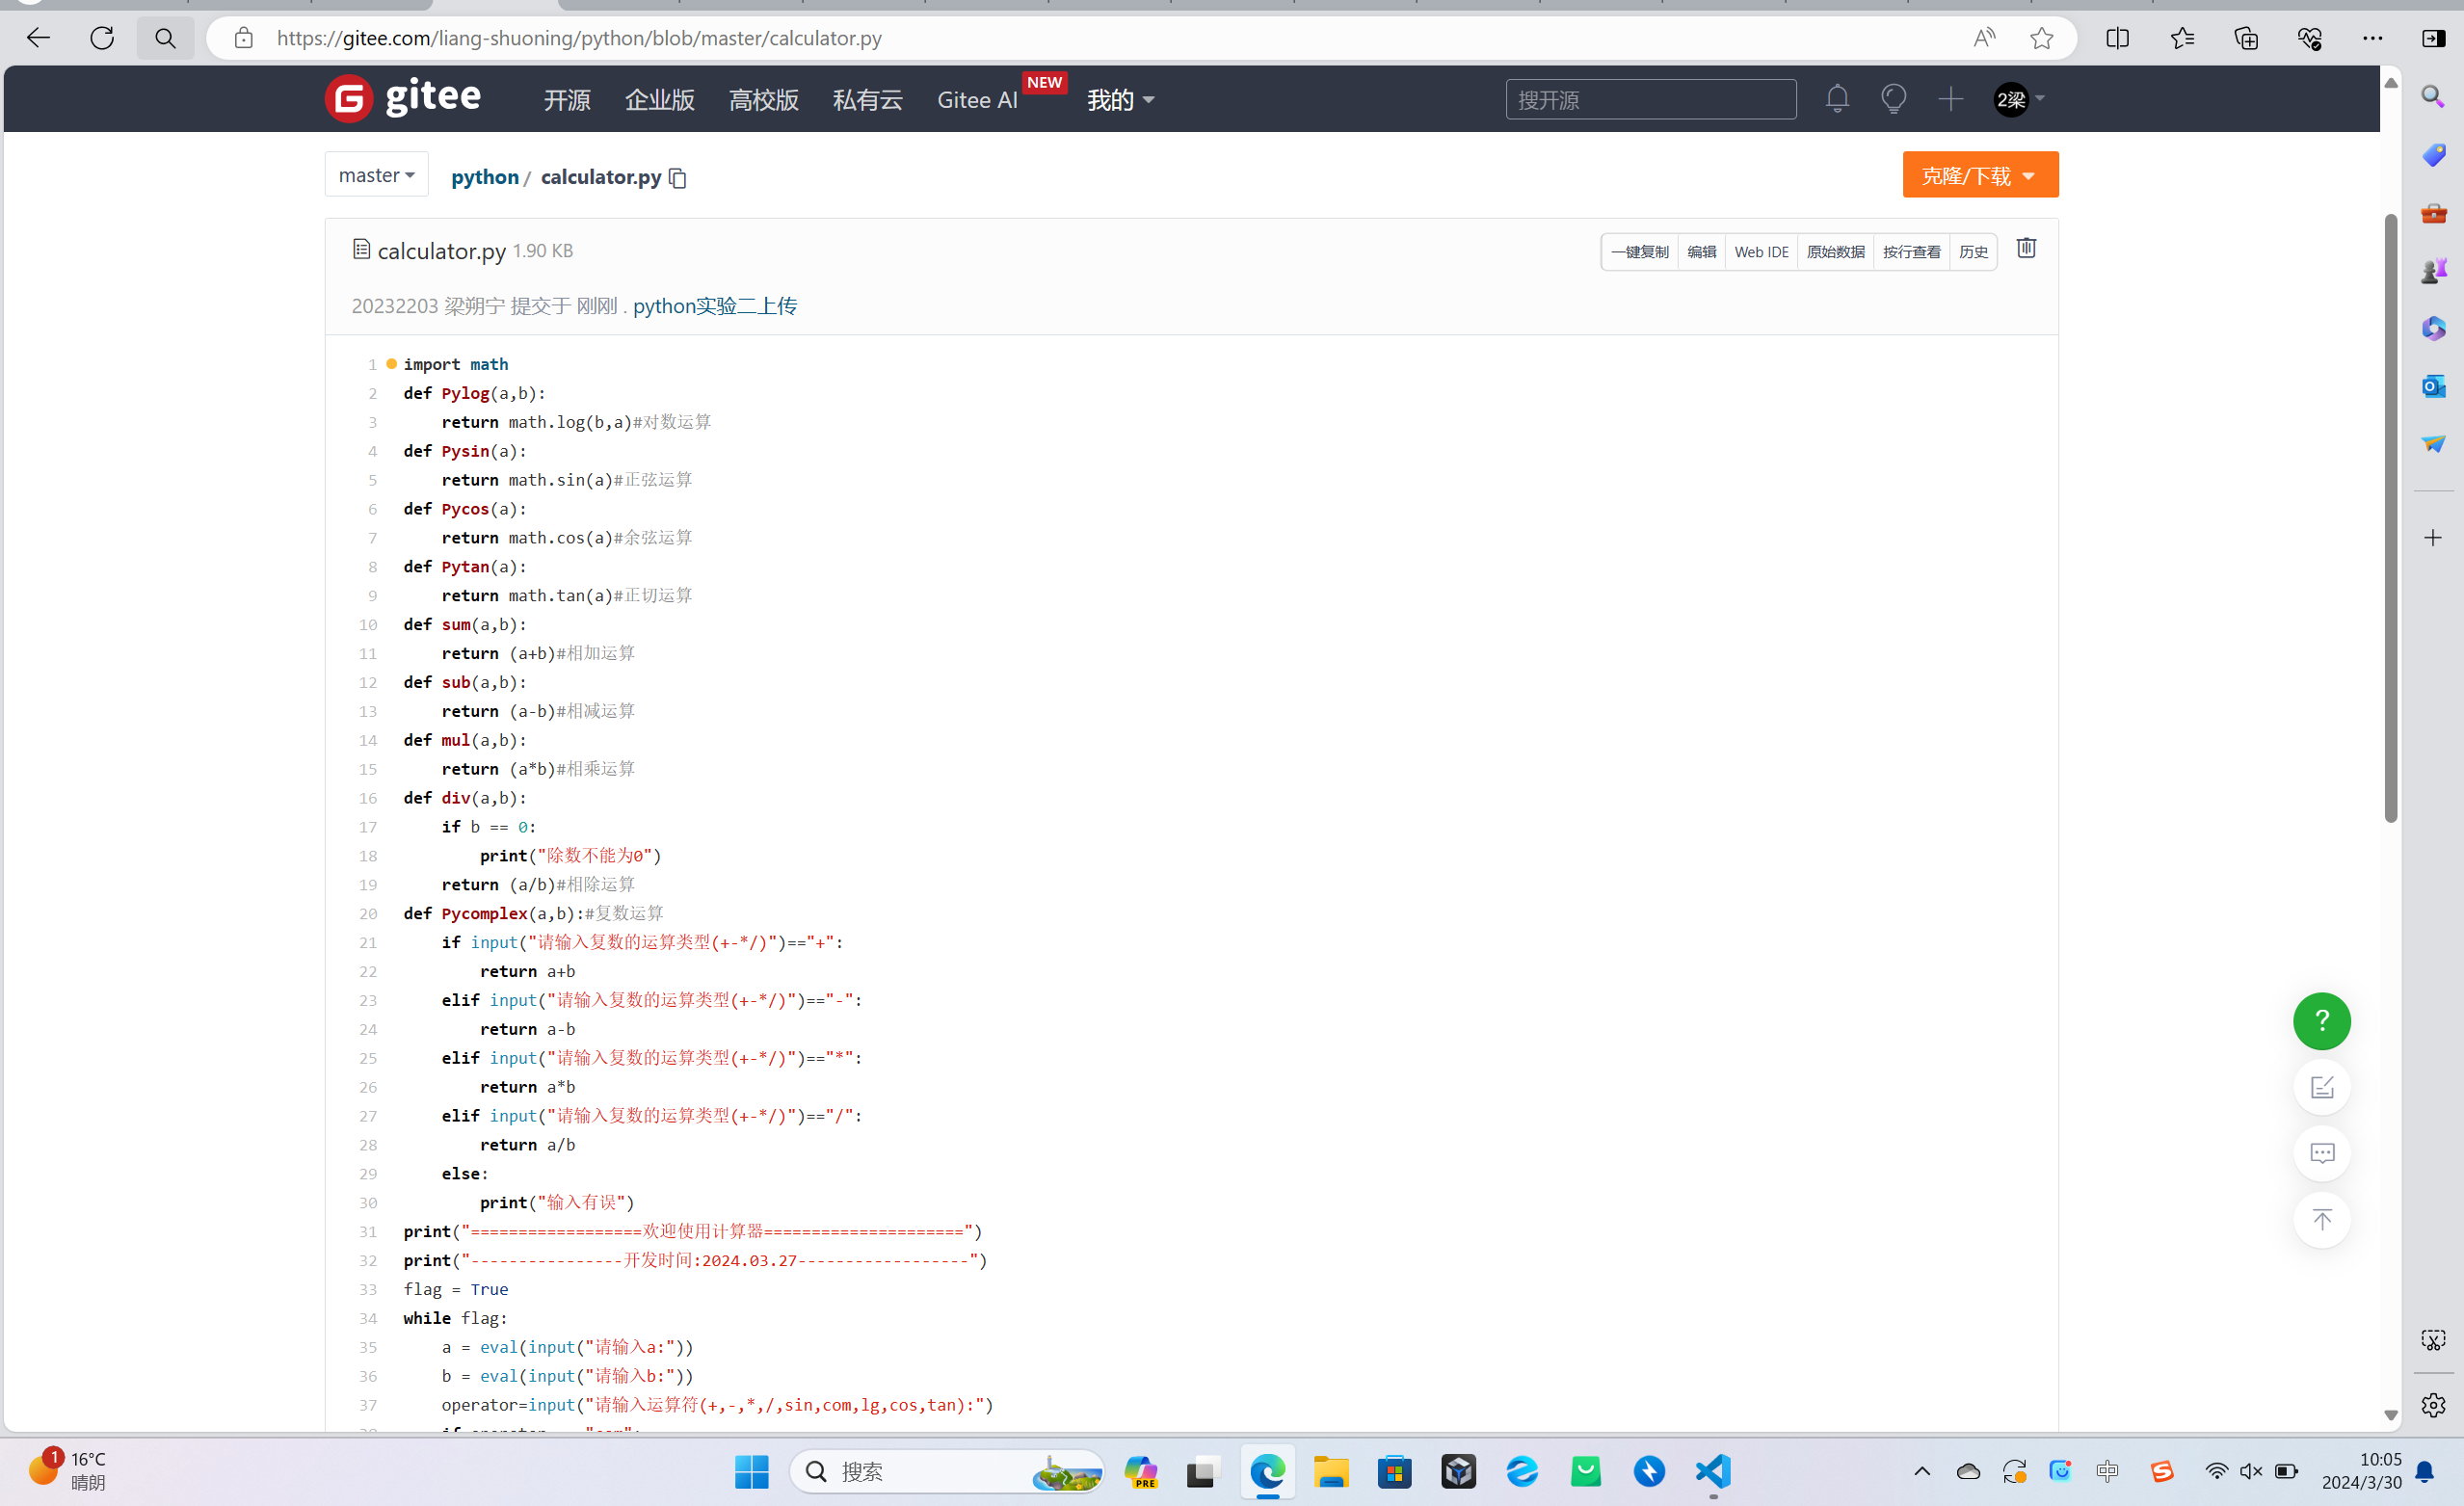Open the notifications bell icon
Screen dimensions: 2464x1506
pyautogui.click(x=1836, y=99)
